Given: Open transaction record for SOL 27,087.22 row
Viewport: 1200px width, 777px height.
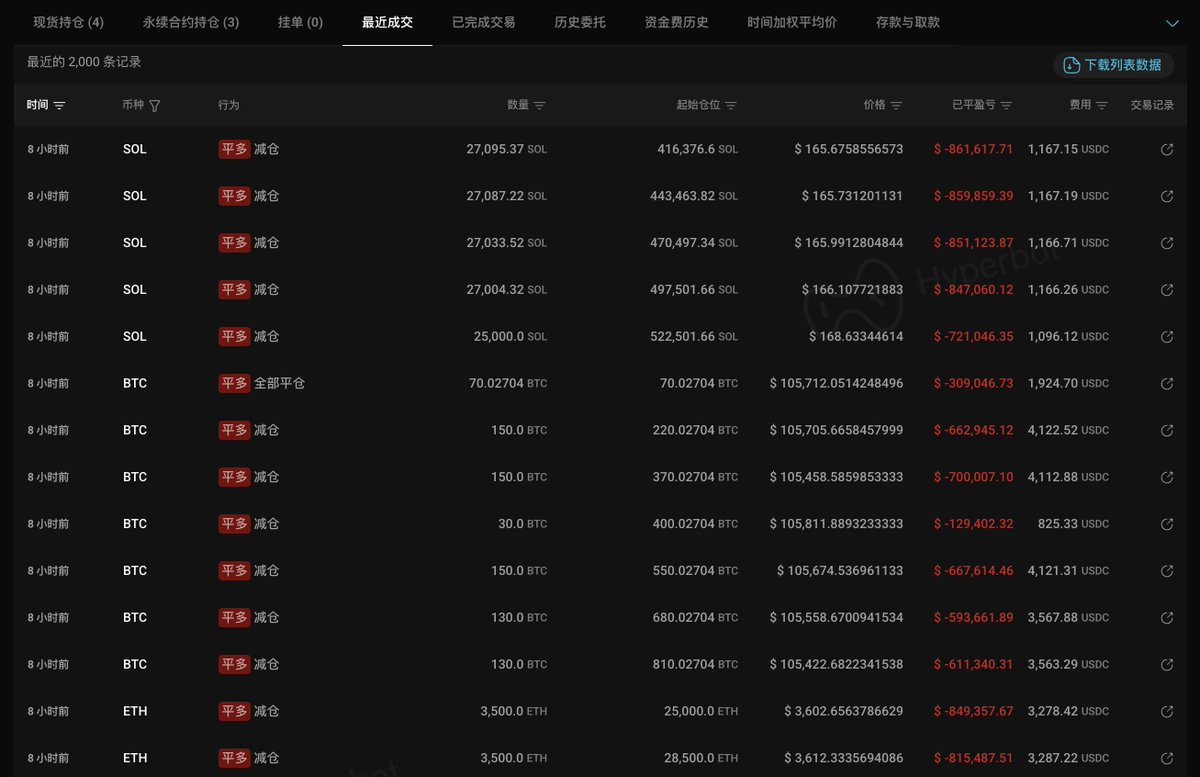Looking at the screenshot, I should (1166, 197).
